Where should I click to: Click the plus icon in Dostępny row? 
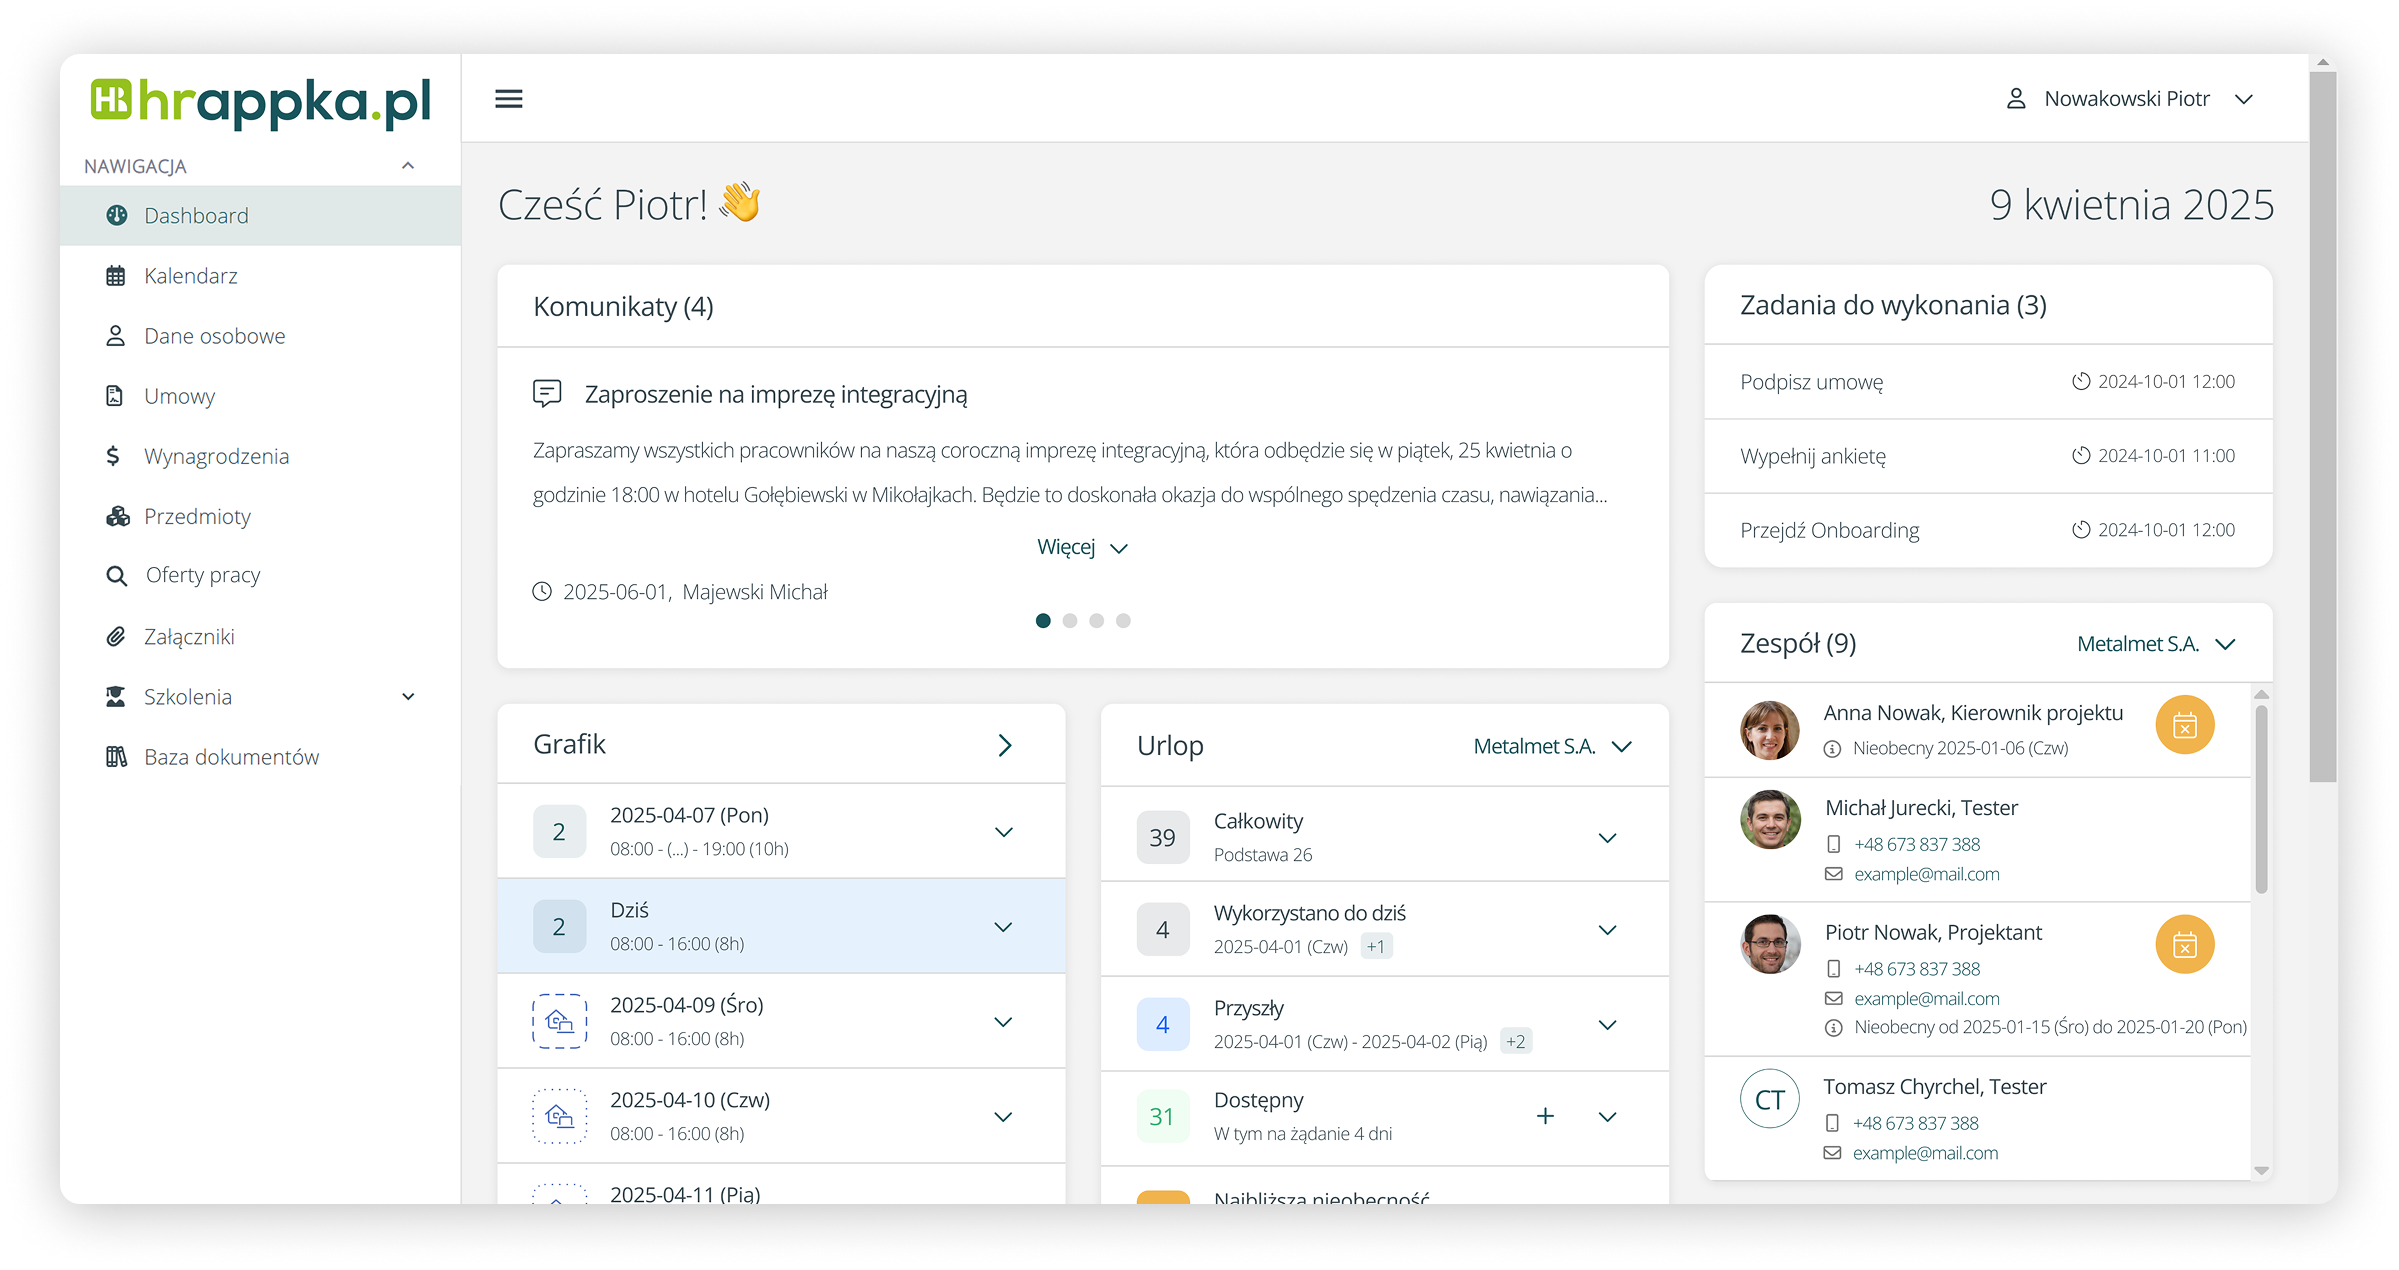pyautogui.click(x=1545, y=1116)
